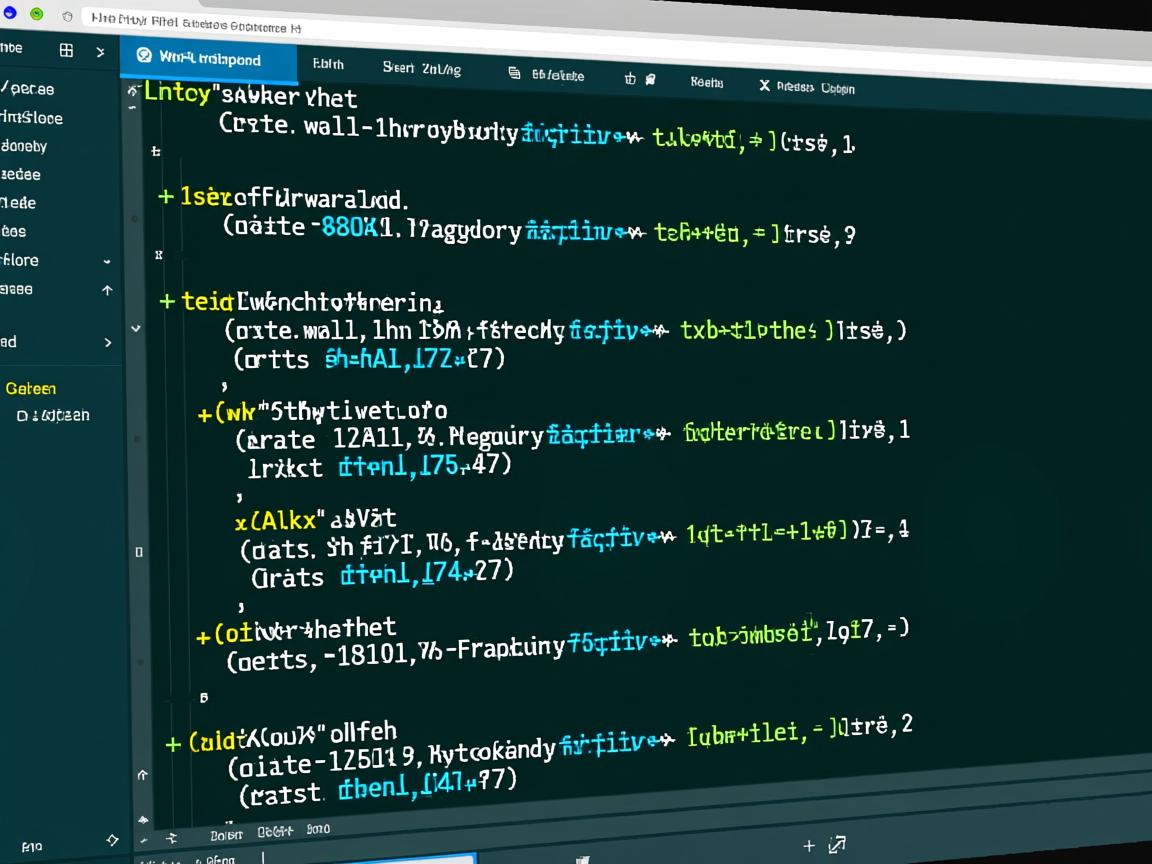
Task: Click the green circle icon in browser bar
Action: [37, 14]
